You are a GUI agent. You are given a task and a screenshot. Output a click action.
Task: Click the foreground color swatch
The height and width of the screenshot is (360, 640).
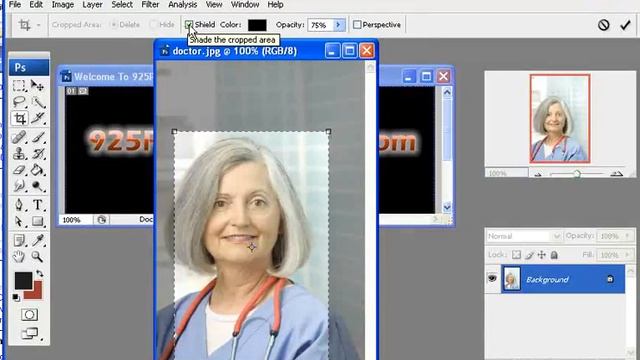pyautogui.click(x=23, y=280)
